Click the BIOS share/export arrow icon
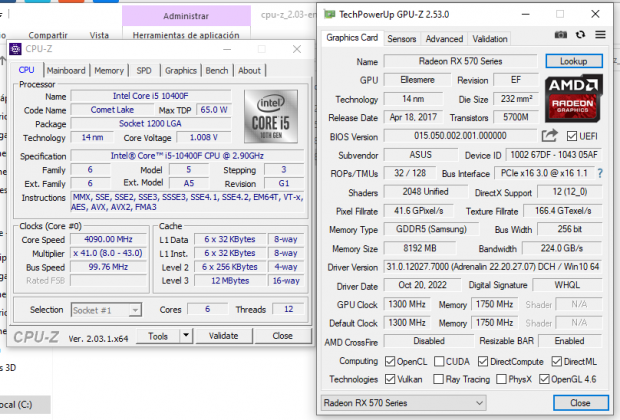Screen dimensions: 620x420 click(x=550, y=136)
